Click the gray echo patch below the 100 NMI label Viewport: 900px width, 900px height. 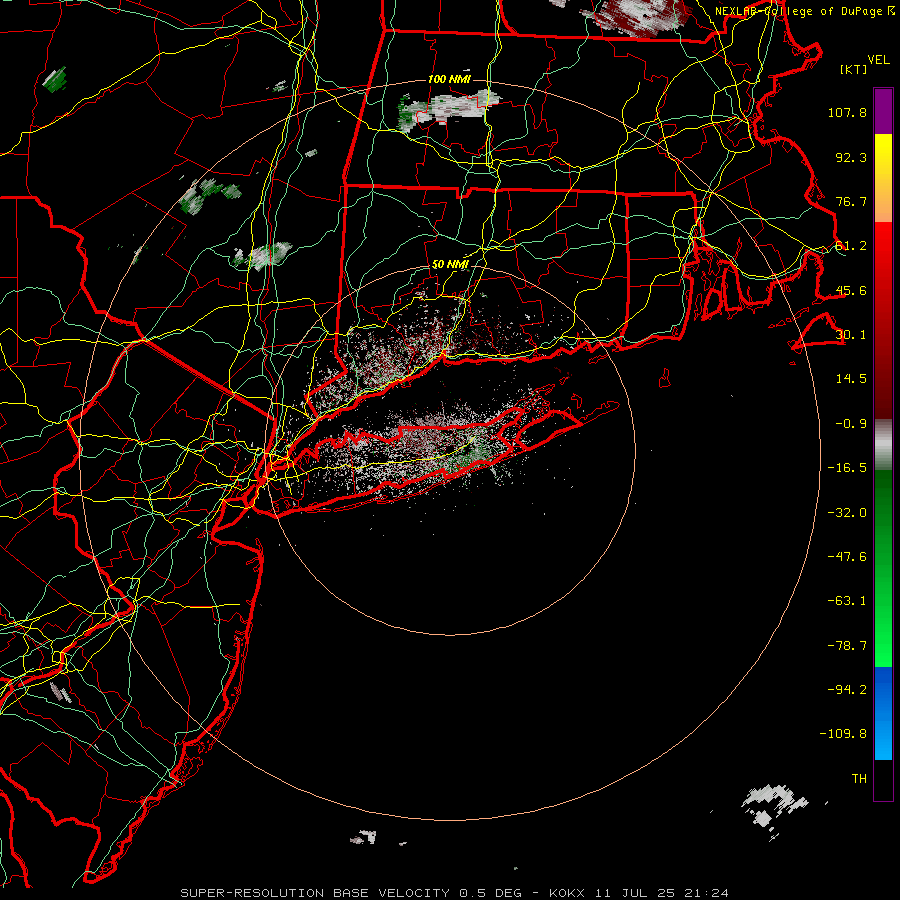pyautogui.click(x=449, y=109)
